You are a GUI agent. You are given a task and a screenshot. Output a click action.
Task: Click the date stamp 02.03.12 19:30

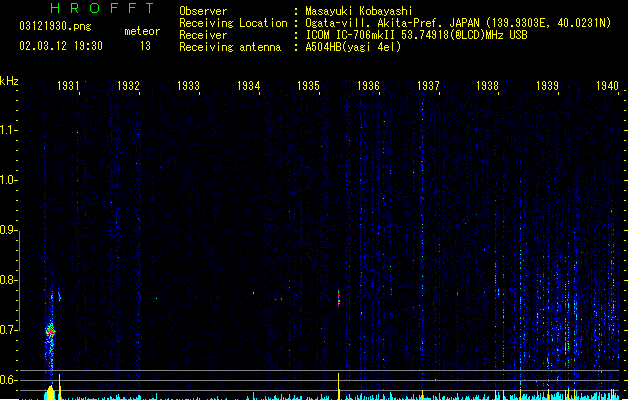(61, 46)
